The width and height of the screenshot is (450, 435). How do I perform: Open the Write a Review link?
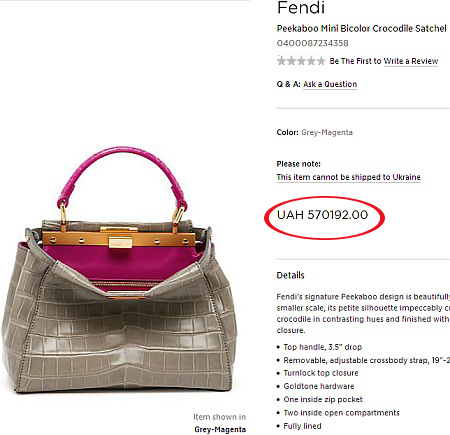411,61
